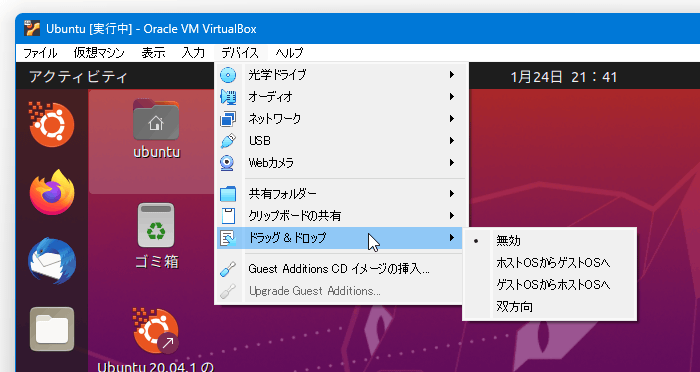Expand the ネットワーク submenu arrow
The image size is (700, 372).
click(452, 118)
